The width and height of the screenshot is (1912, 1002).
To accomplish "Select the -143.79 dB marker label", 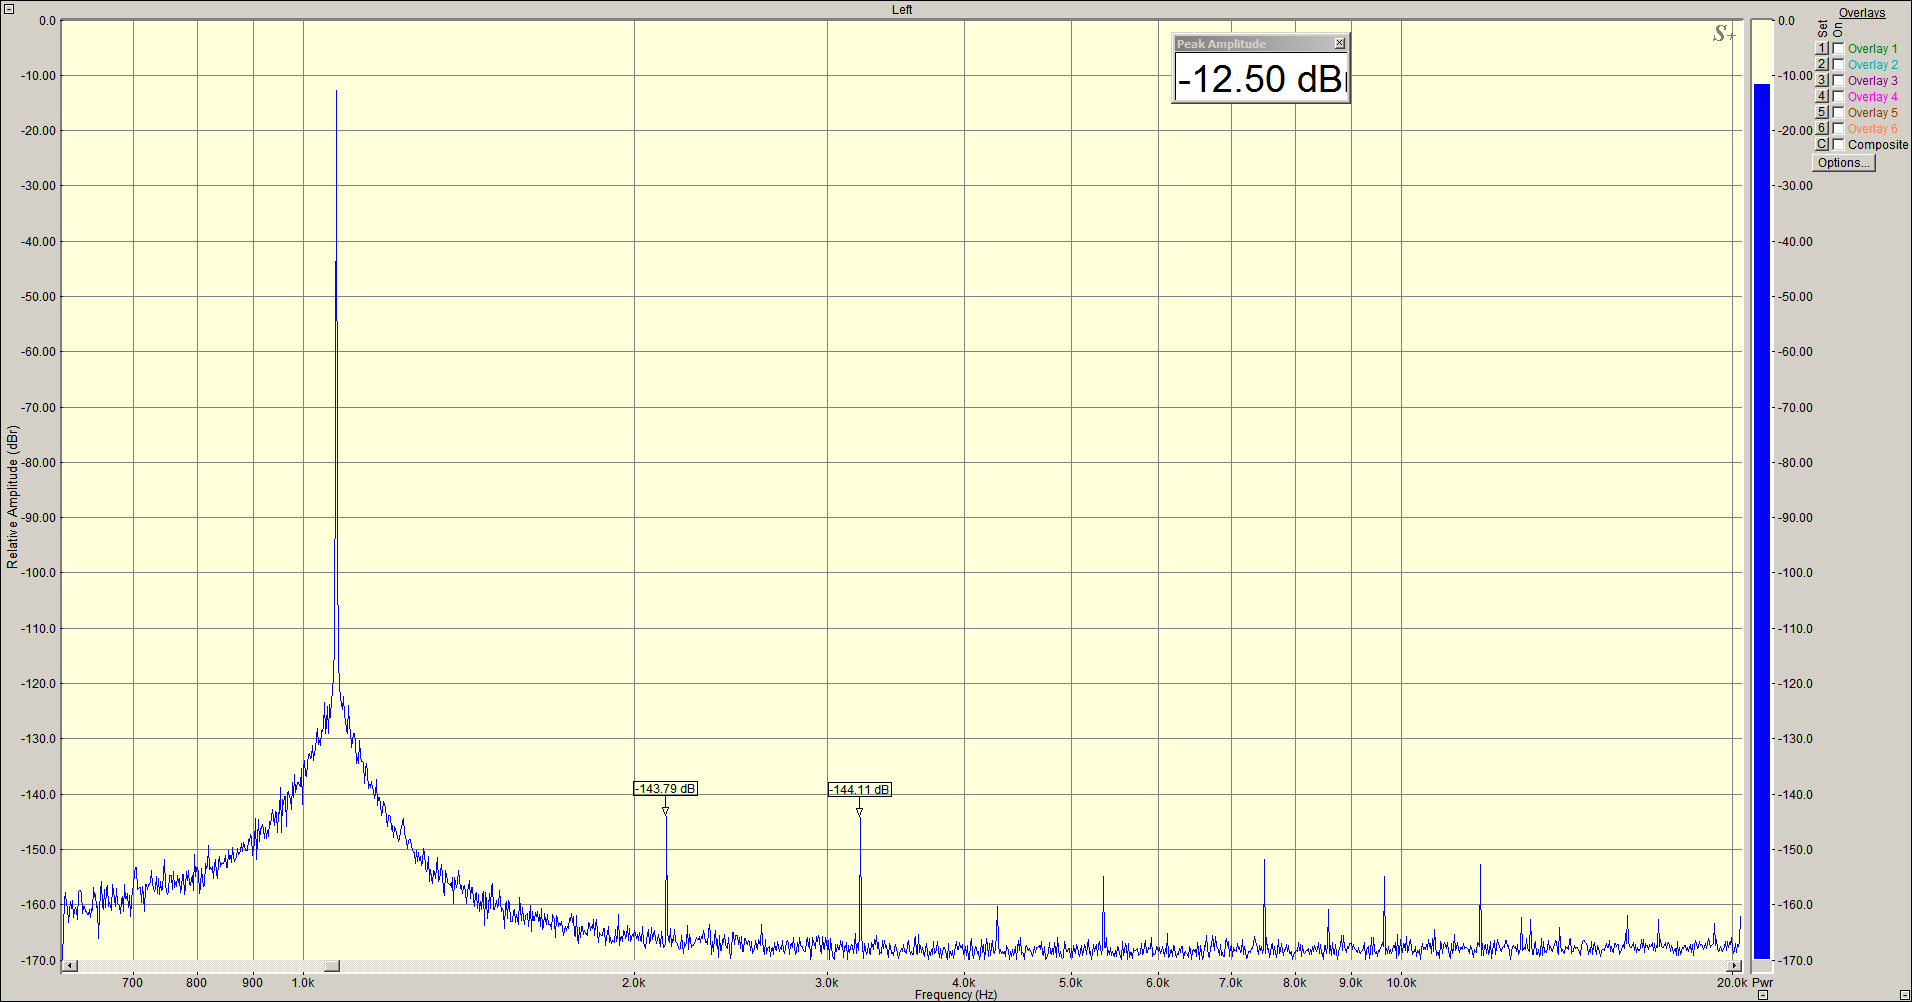I will click(665, 789).
